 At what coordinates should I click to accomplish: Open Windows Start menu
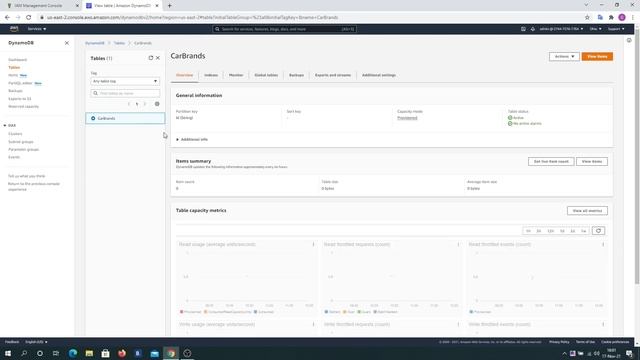coord(8,353)
